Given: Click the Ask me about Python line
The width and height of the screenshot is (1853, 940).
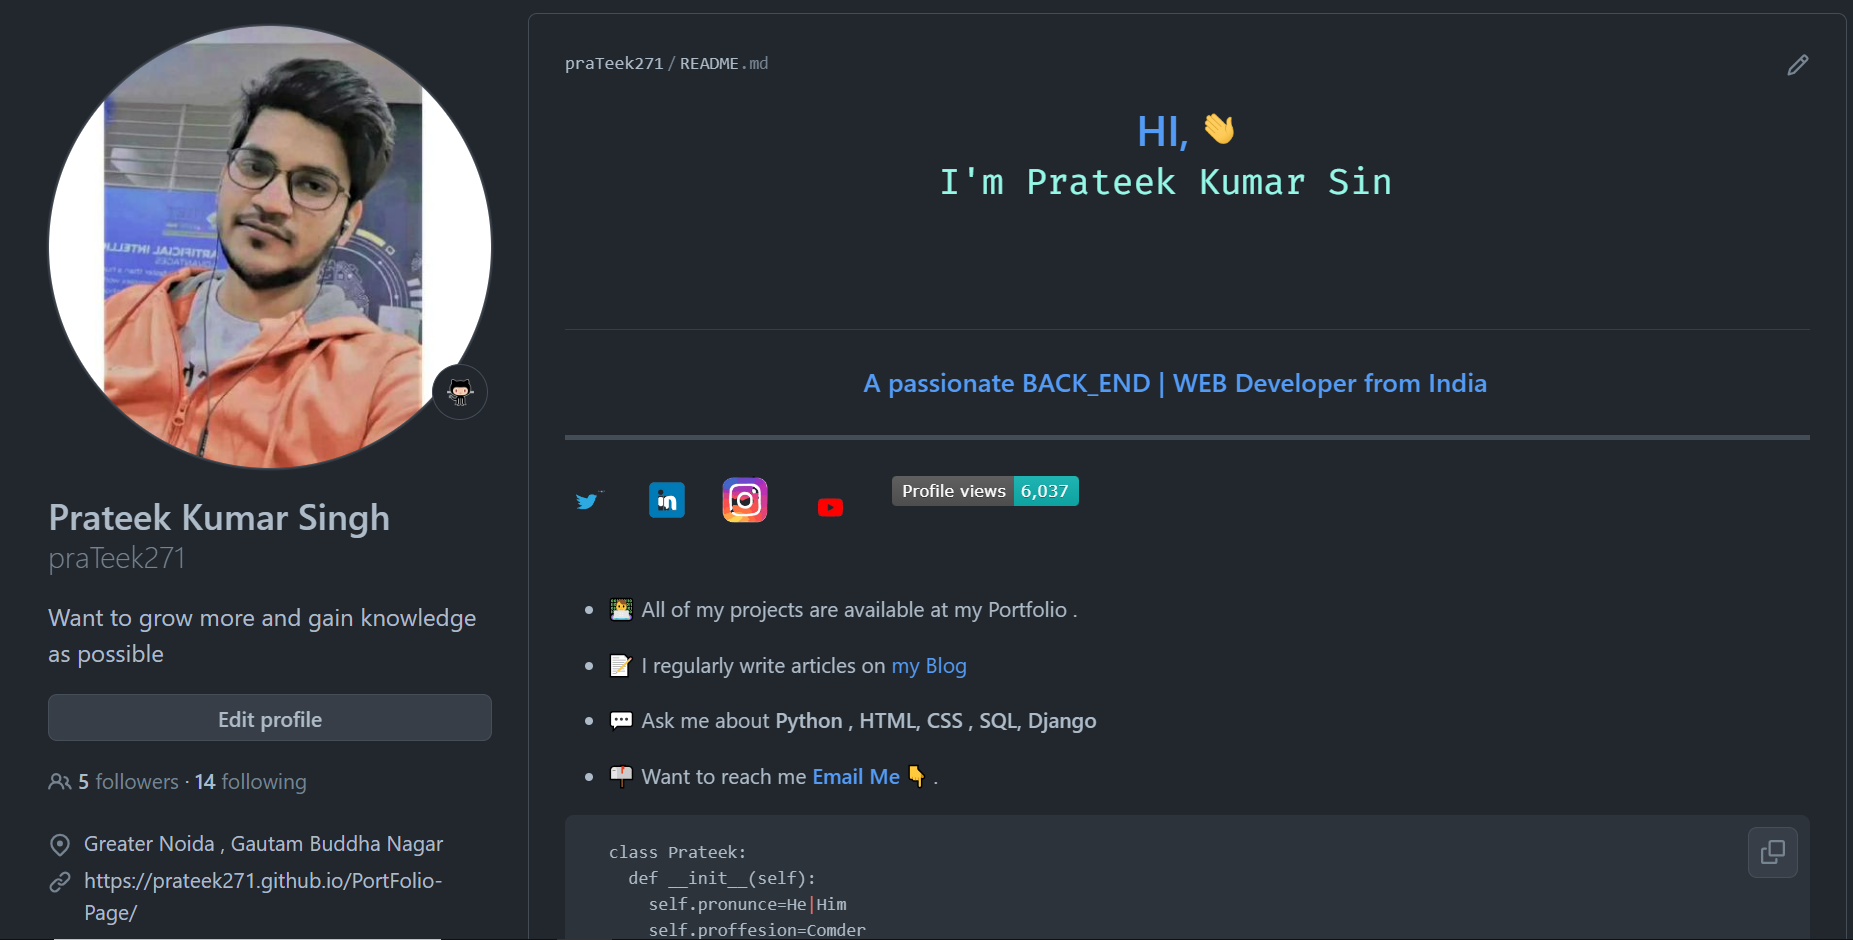Looking at the screenshot, I should click(x=869, y=721).
